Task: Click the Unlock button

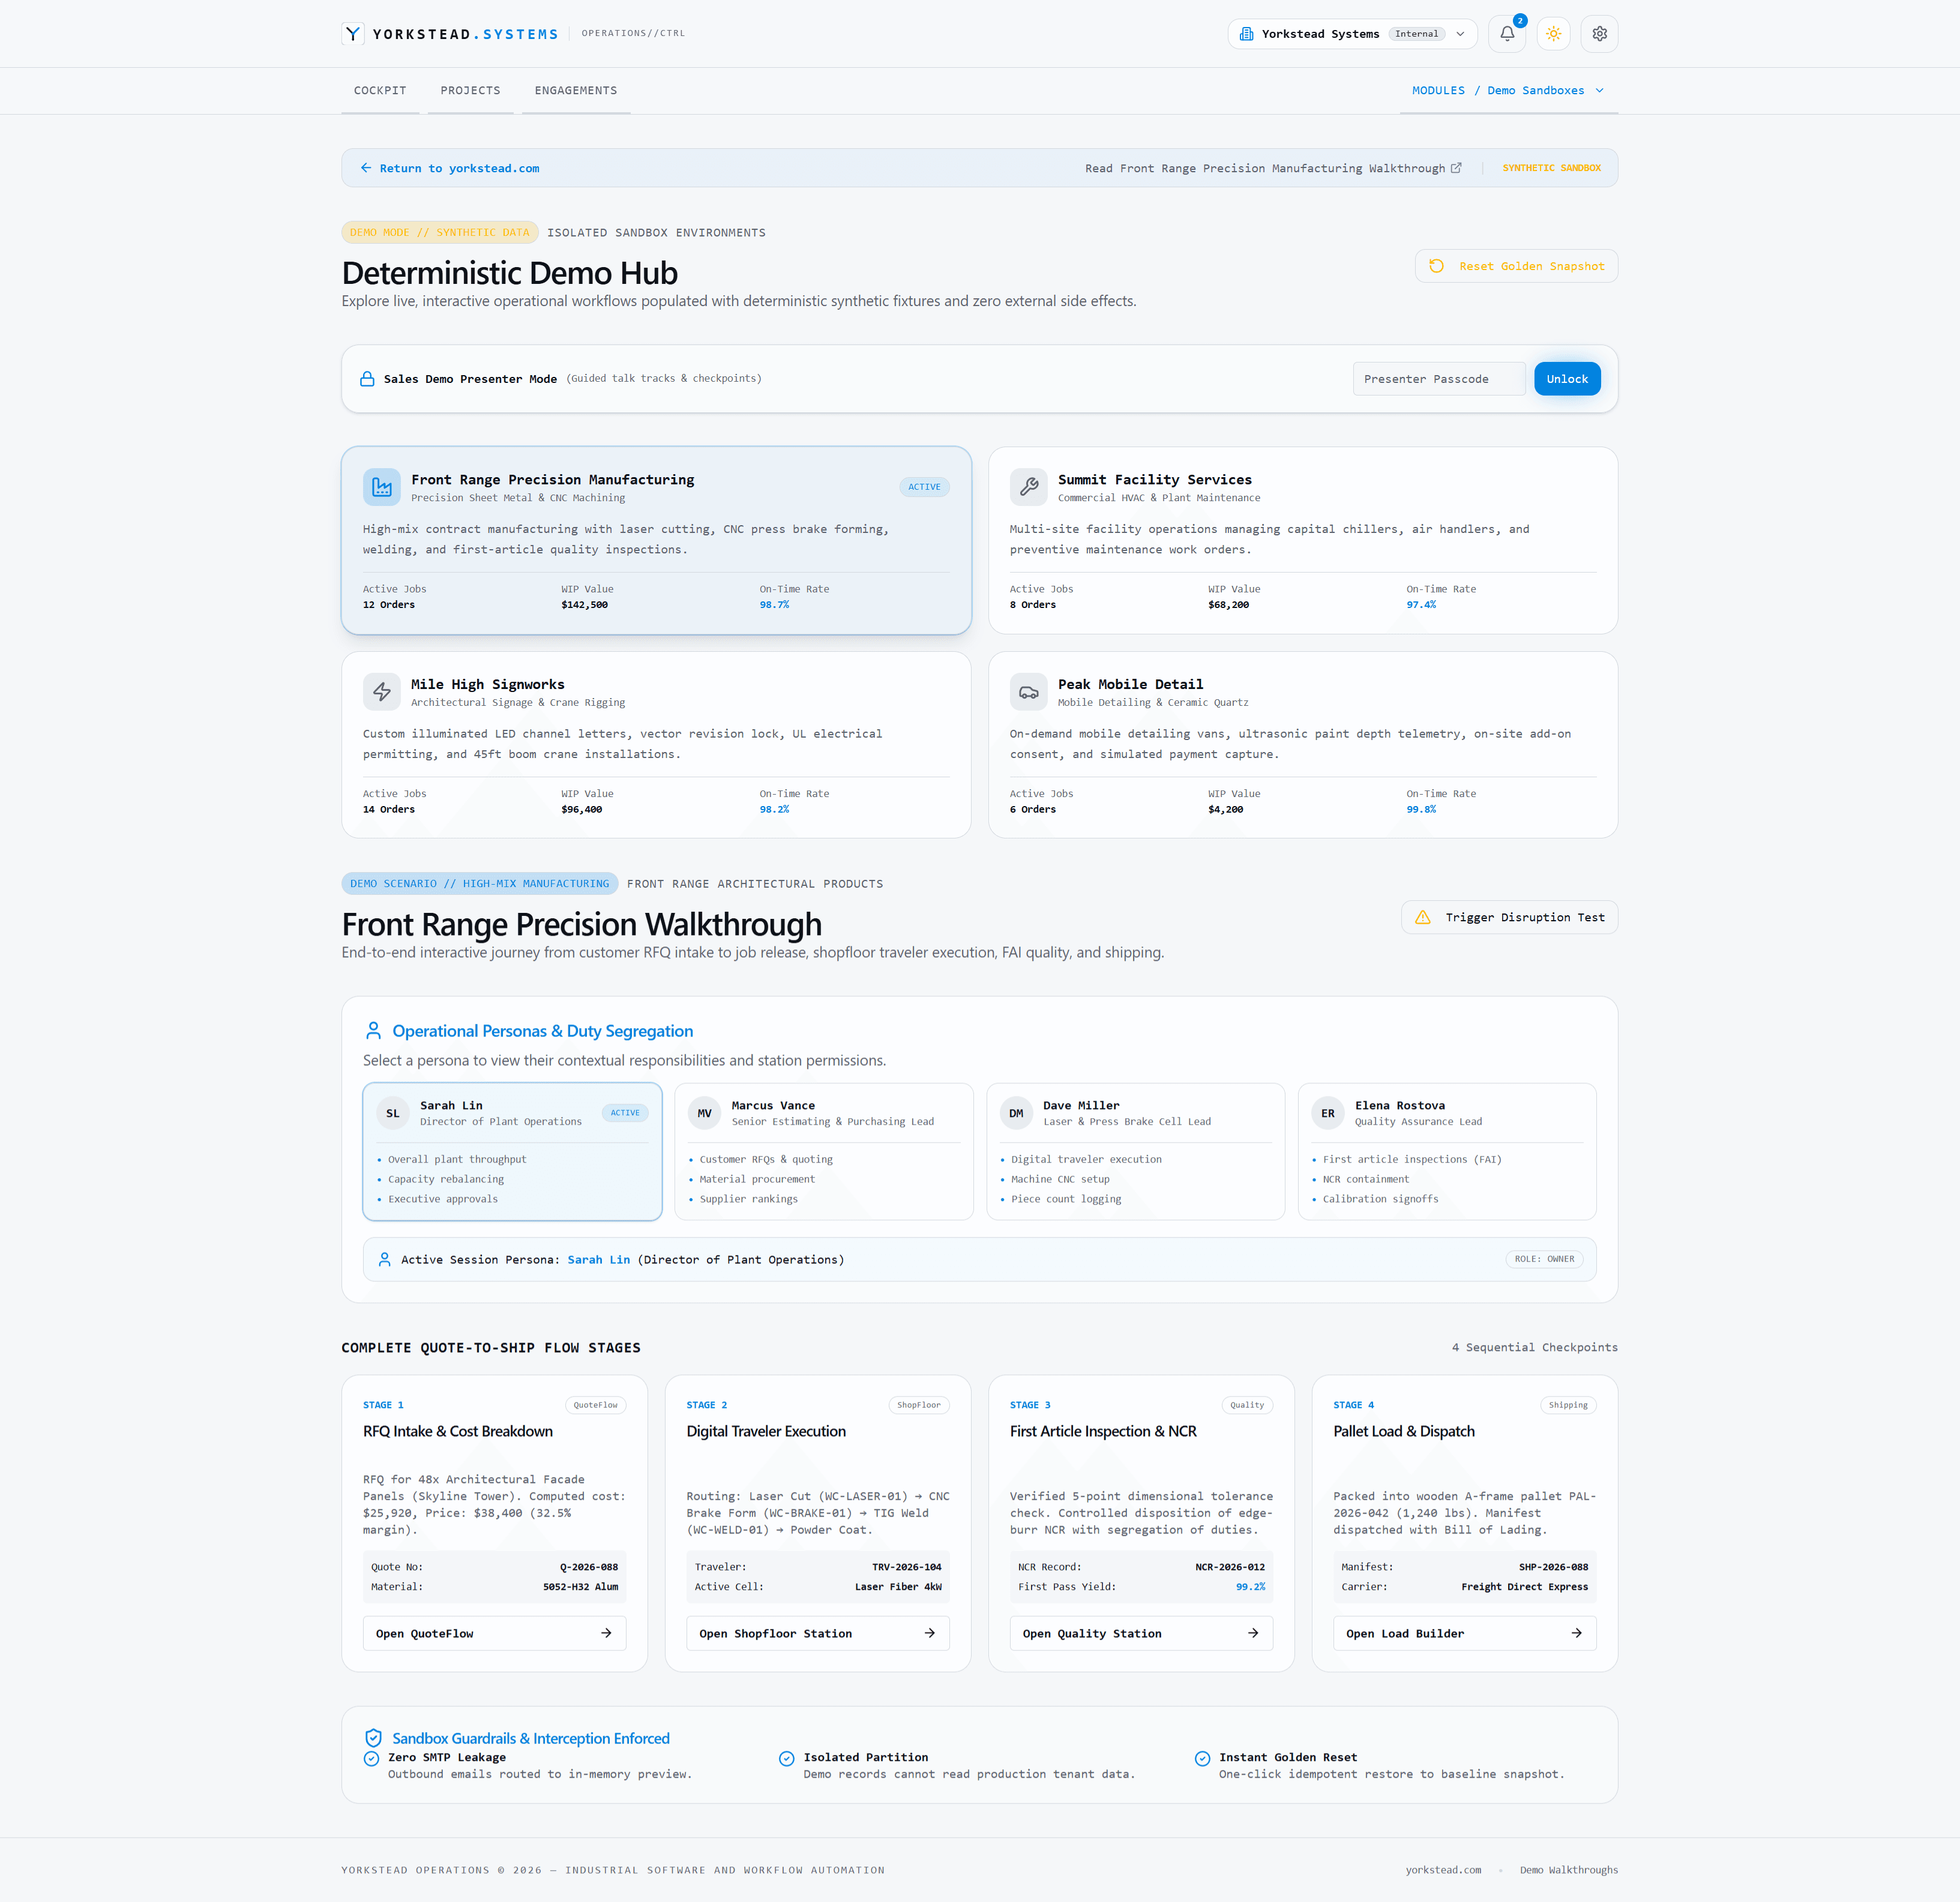Action: click(1567, 379)
